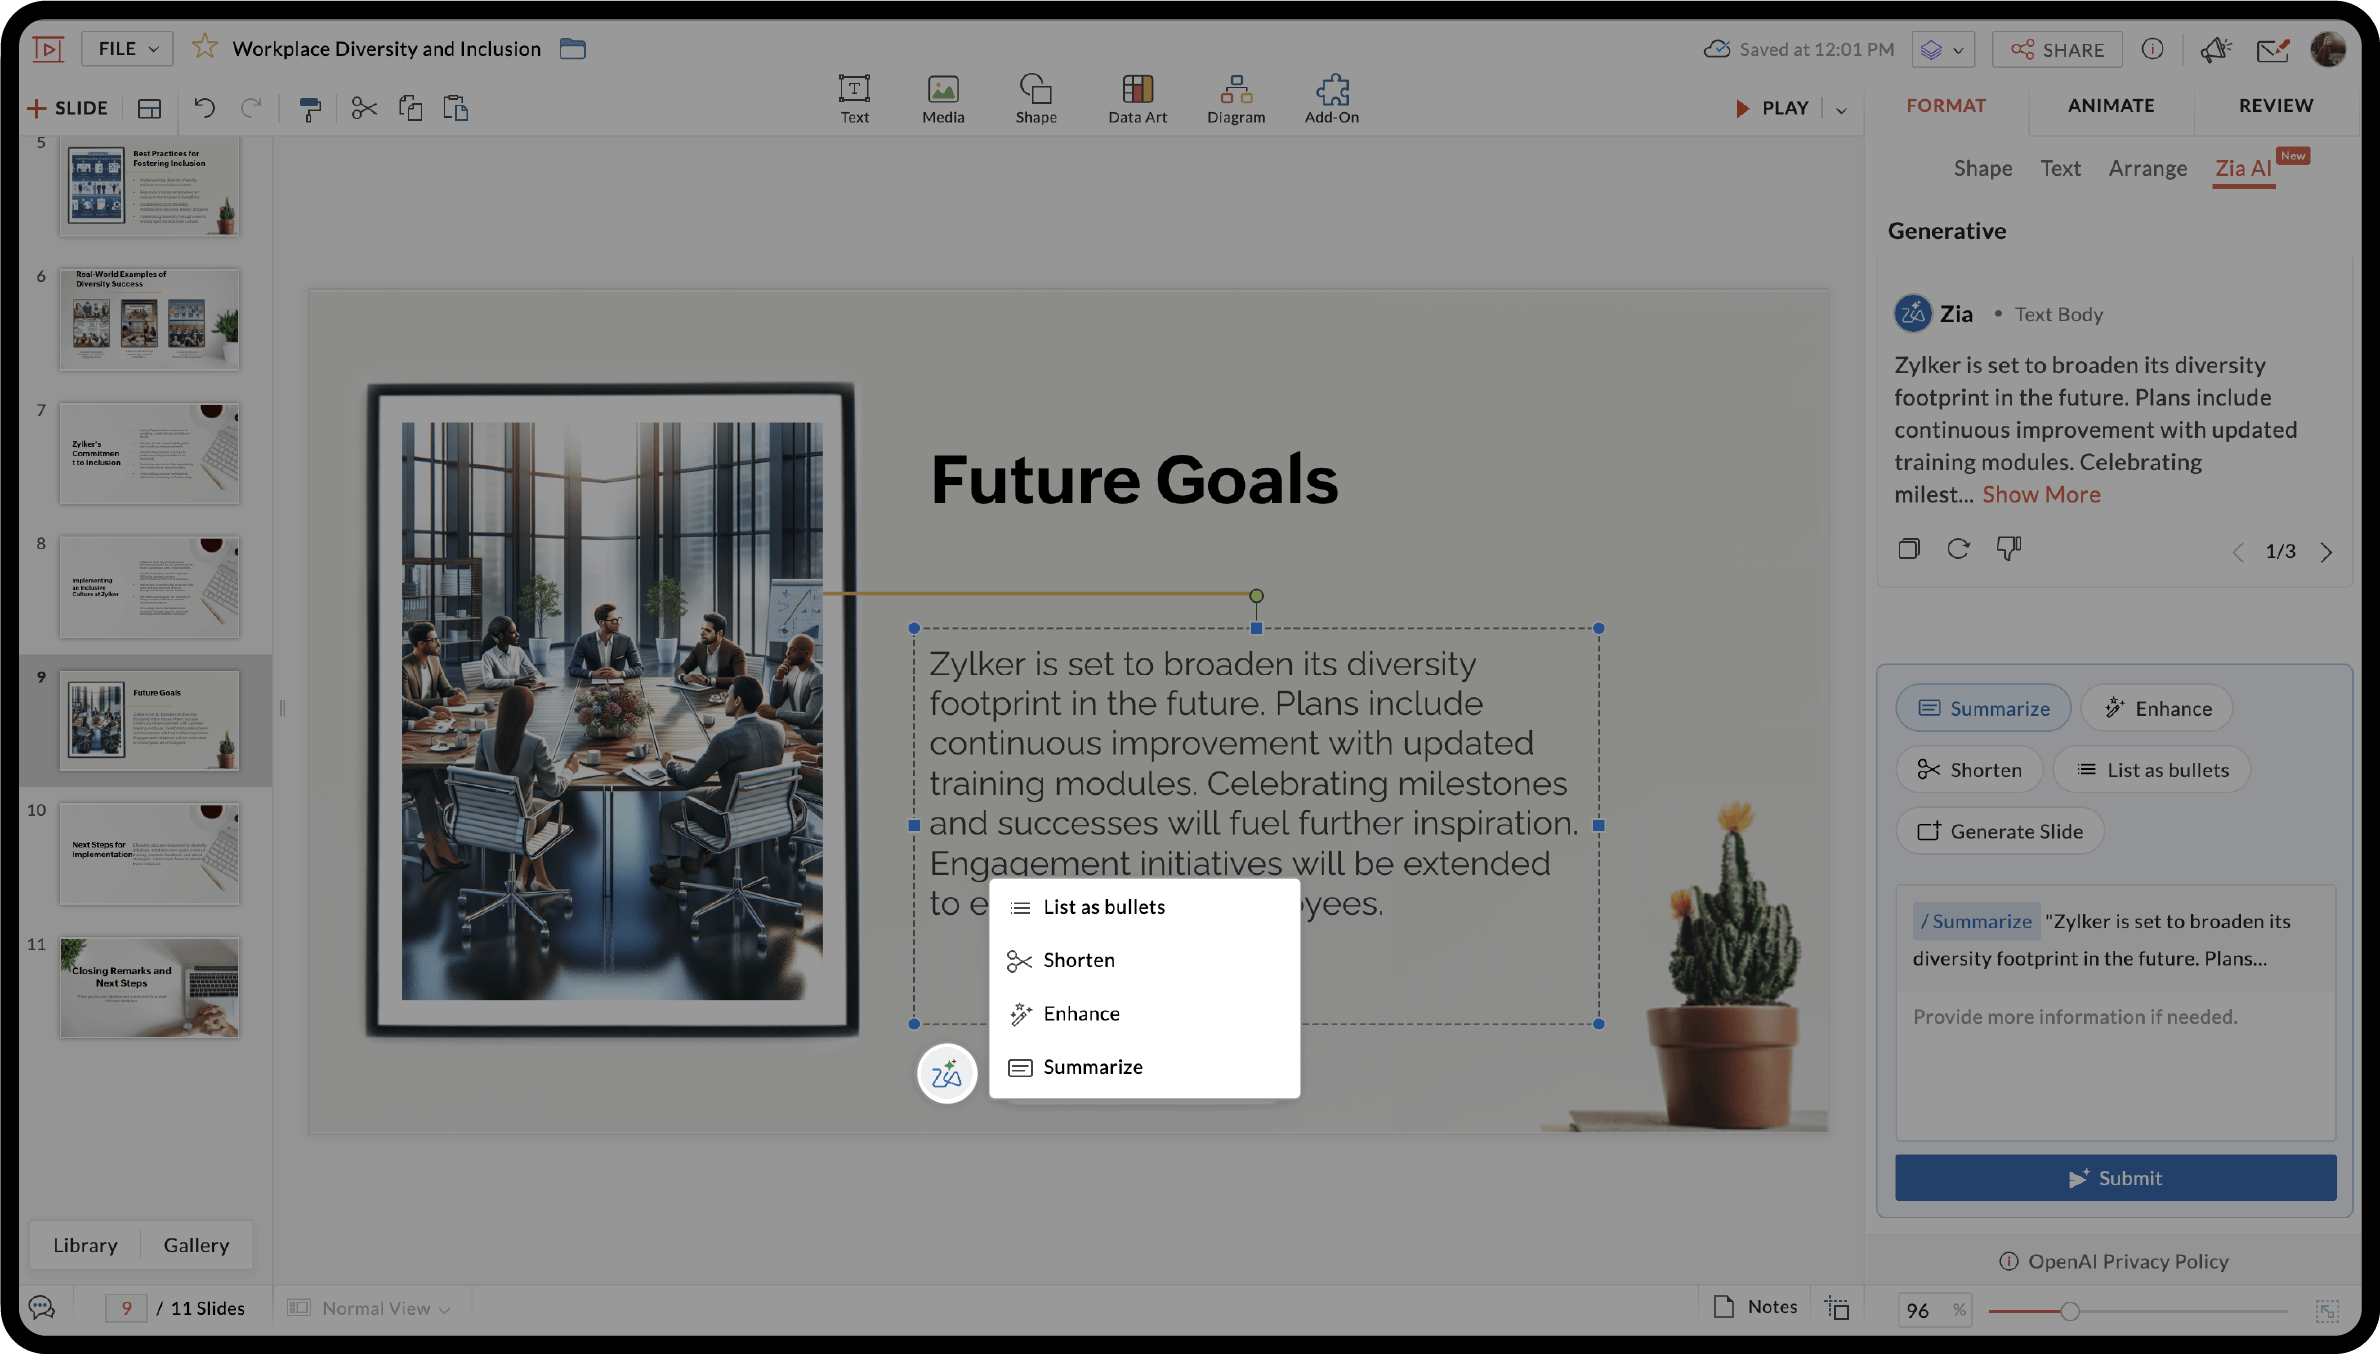This screenshot has width=2380, height=1354.
Task: Click the zoom slider handle
Action: click(2070, 1311)
